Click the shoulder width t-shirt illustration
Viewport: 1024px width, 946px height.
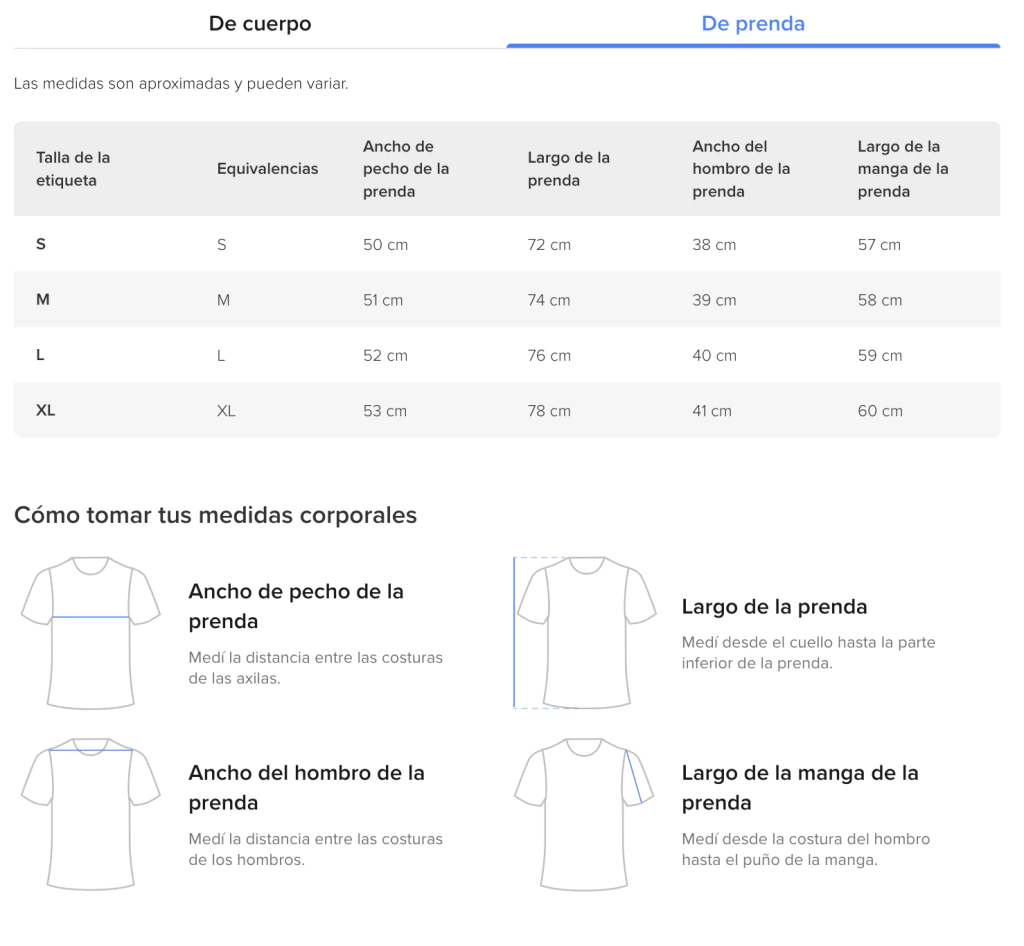91,813
